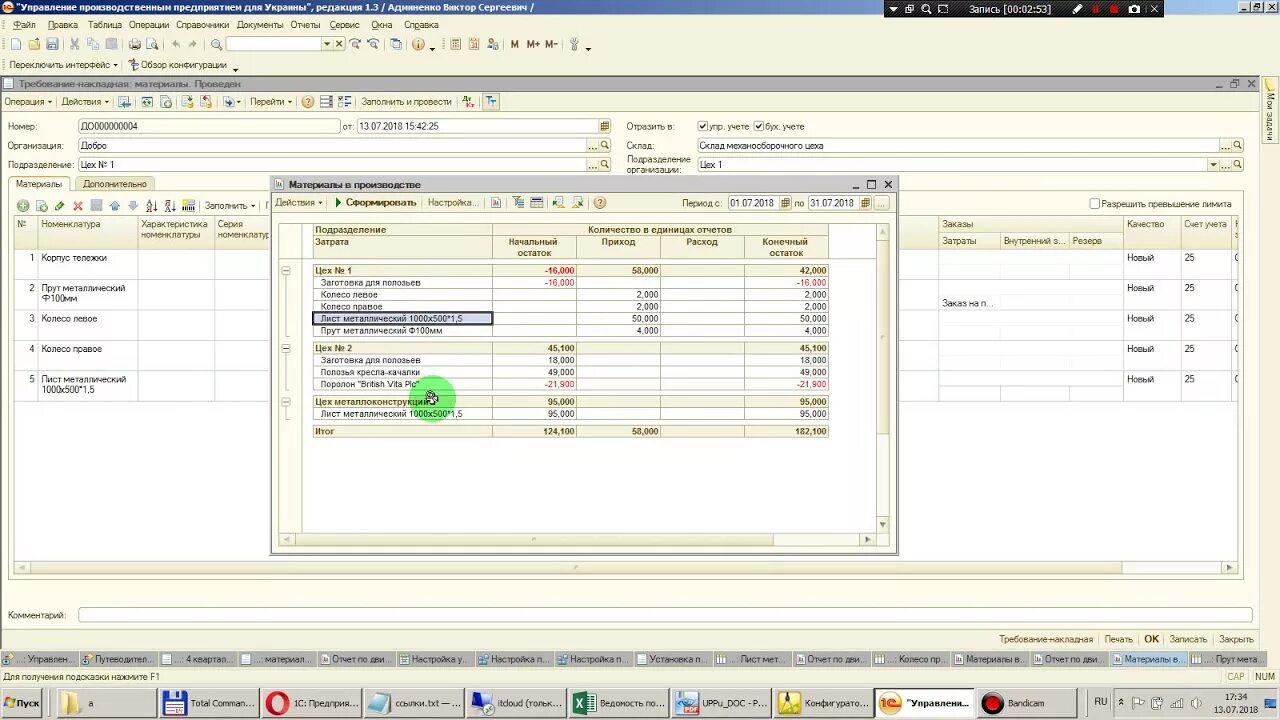1280x720 pixels.
Task: Collapse the Цех № 2 group
Action: point(286,348)
